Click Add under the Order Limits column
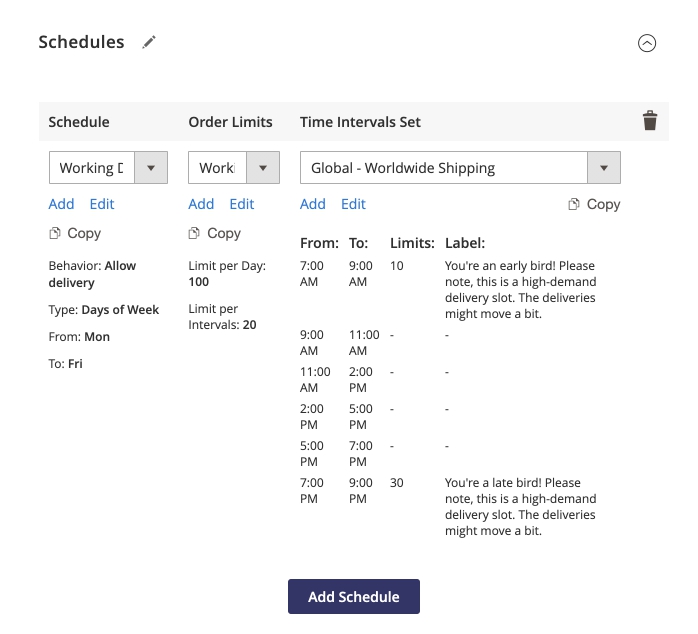Screen dimensions: 698x634 tap(201, 204)
